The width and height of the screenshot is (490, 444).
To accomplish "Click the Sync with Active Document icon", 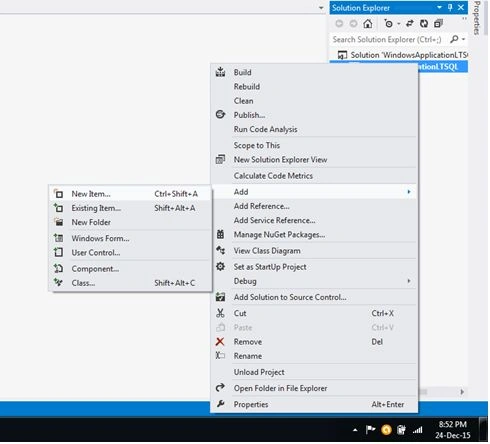I will [410, 23].
